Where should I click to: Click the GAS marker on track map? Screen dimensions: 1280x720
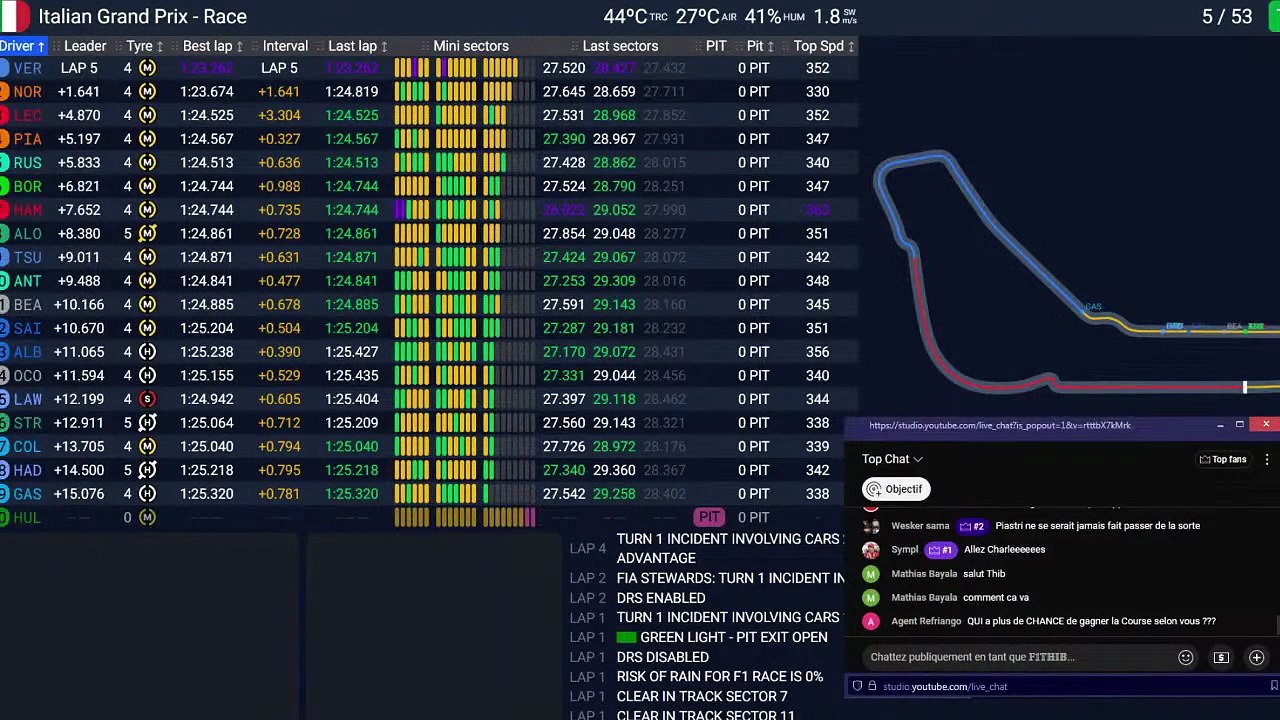pos(1093,307)
